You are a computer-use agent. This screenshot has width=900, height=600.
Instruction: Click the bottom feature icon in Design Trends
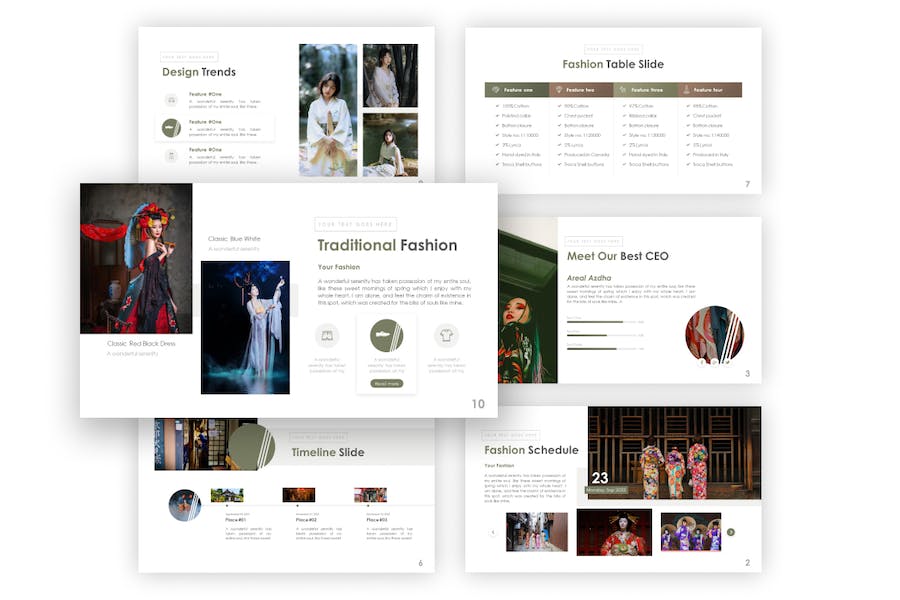(x=171, y=155)
